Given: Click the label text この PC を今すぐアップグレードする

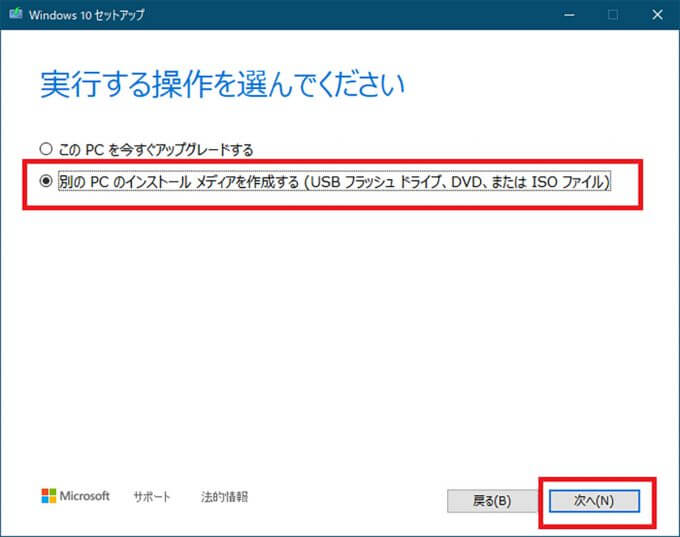Looking at the screenshot, I should (156, 150).
